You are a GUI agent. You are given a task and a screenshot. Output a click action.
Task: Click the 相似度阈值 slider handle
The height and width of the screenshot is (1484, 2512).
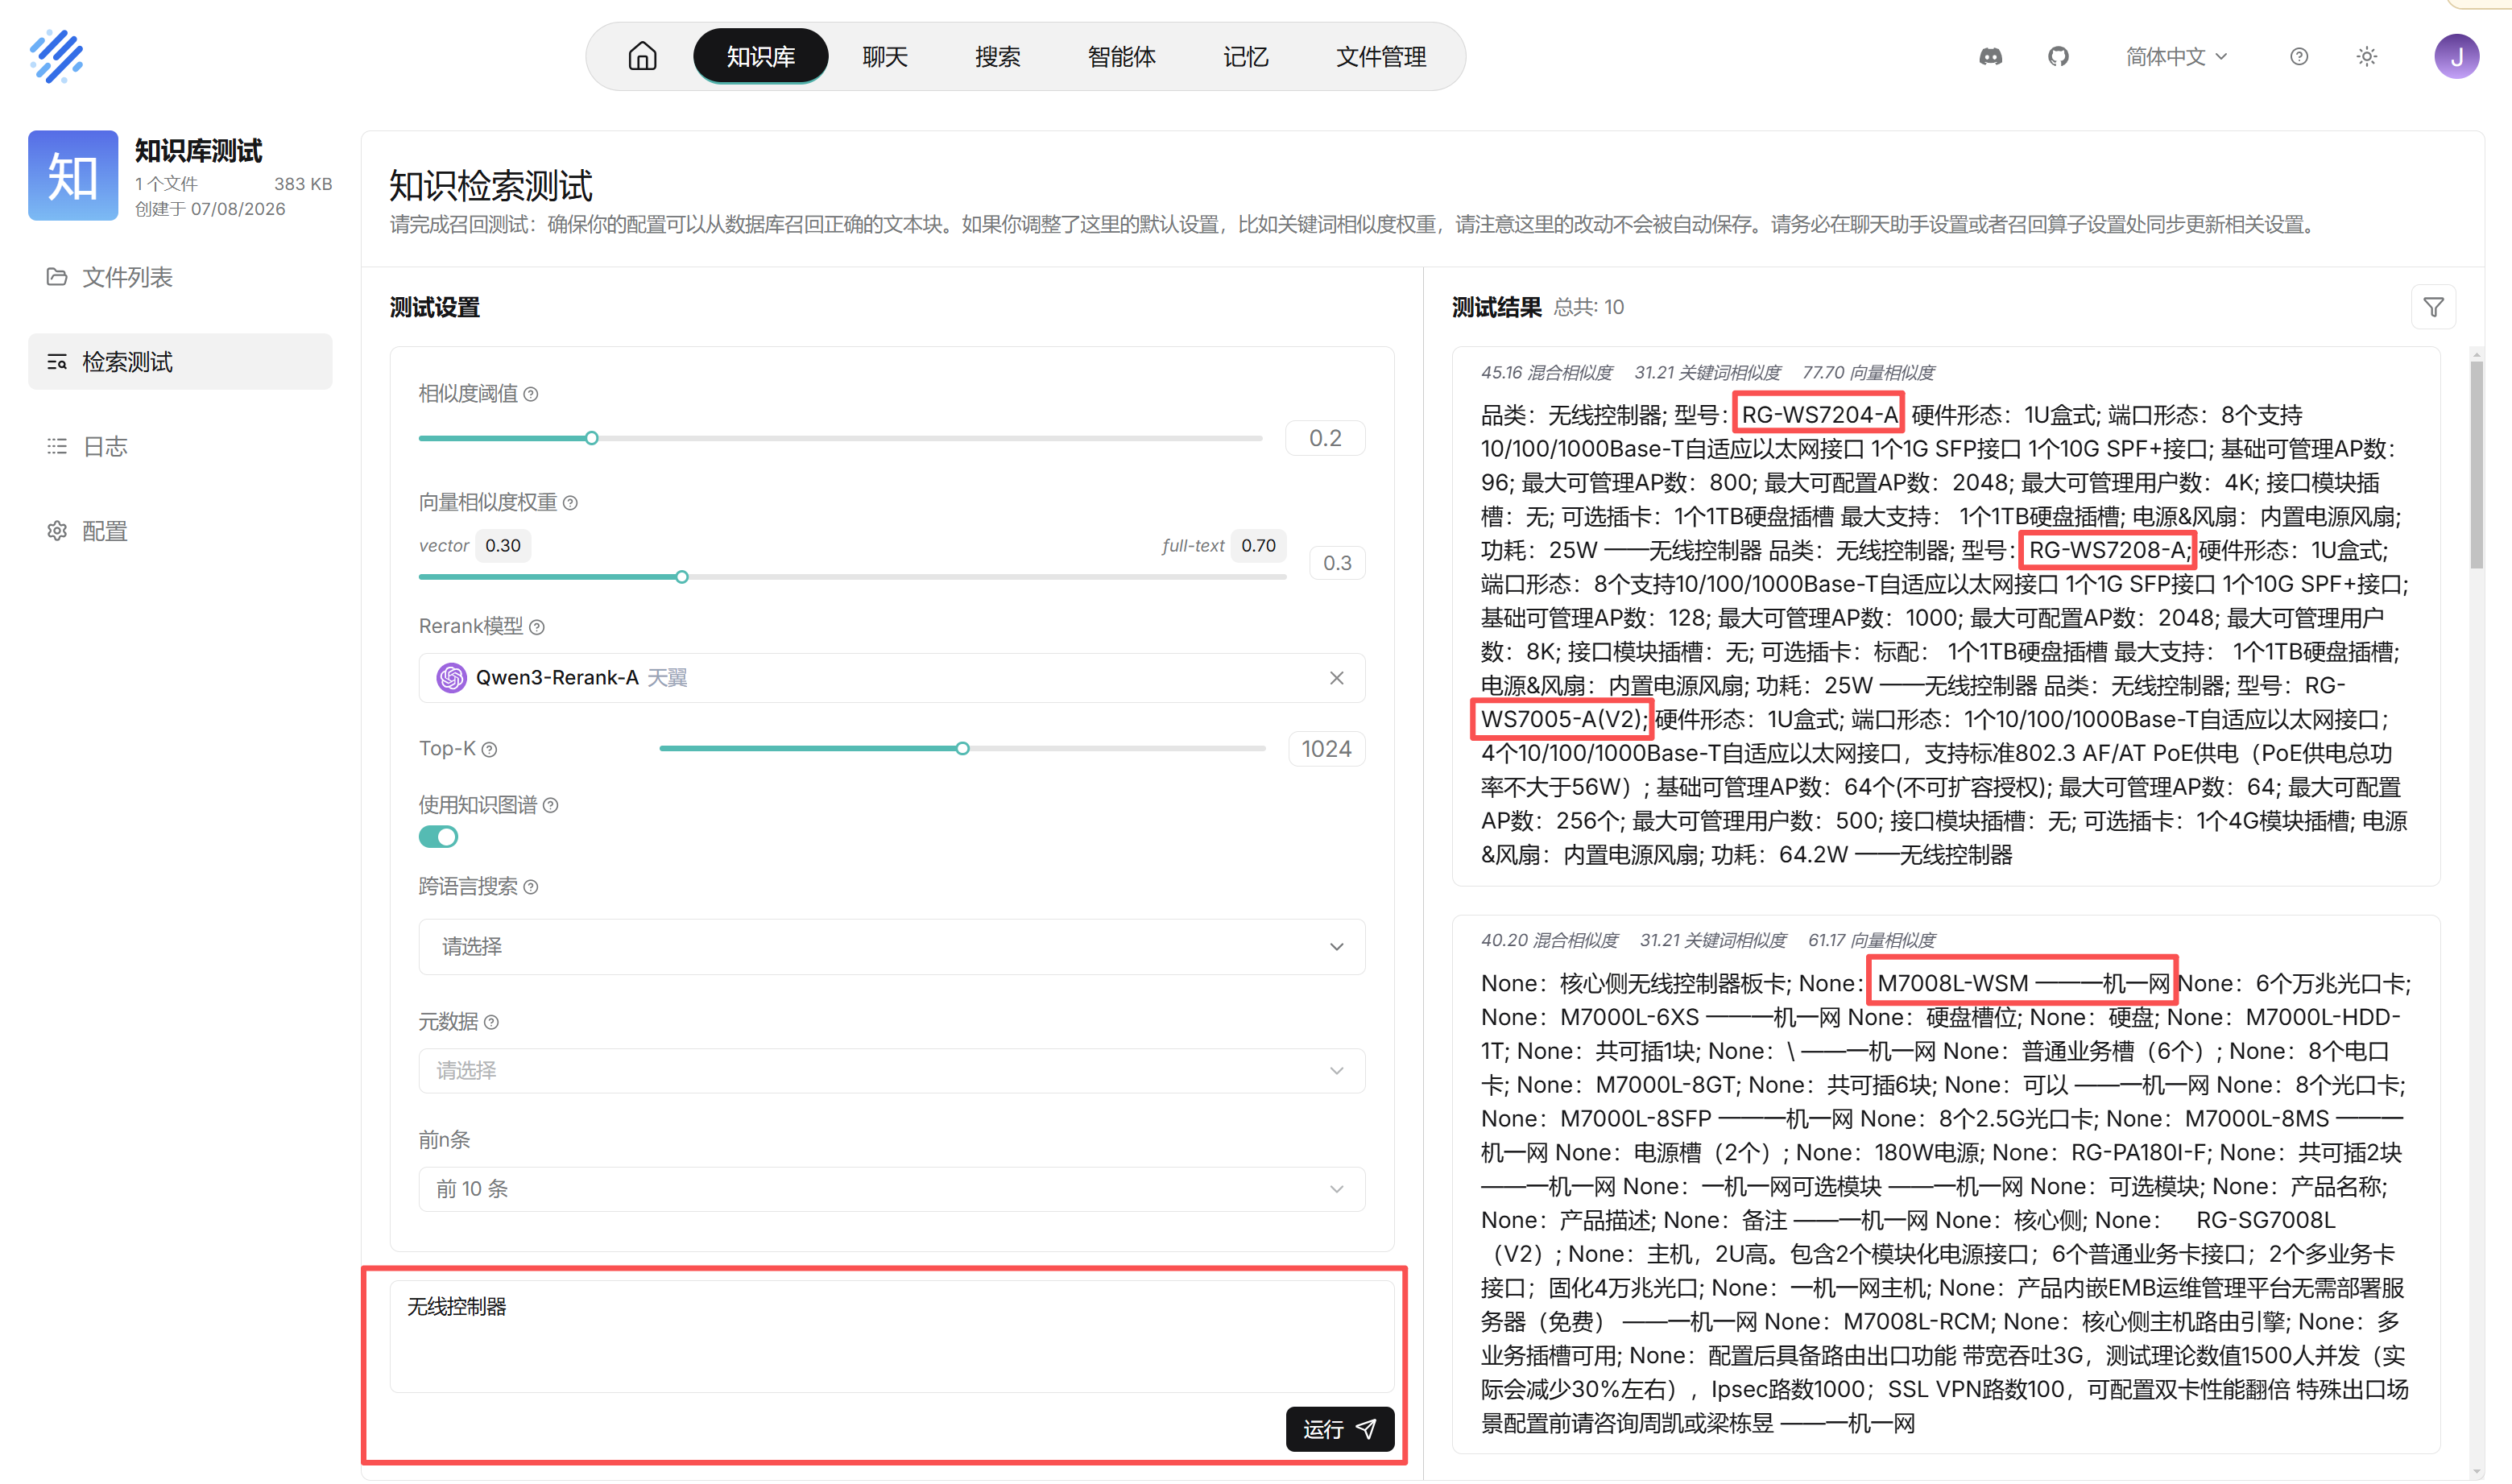pyautogui.click(x=591, y=438)
